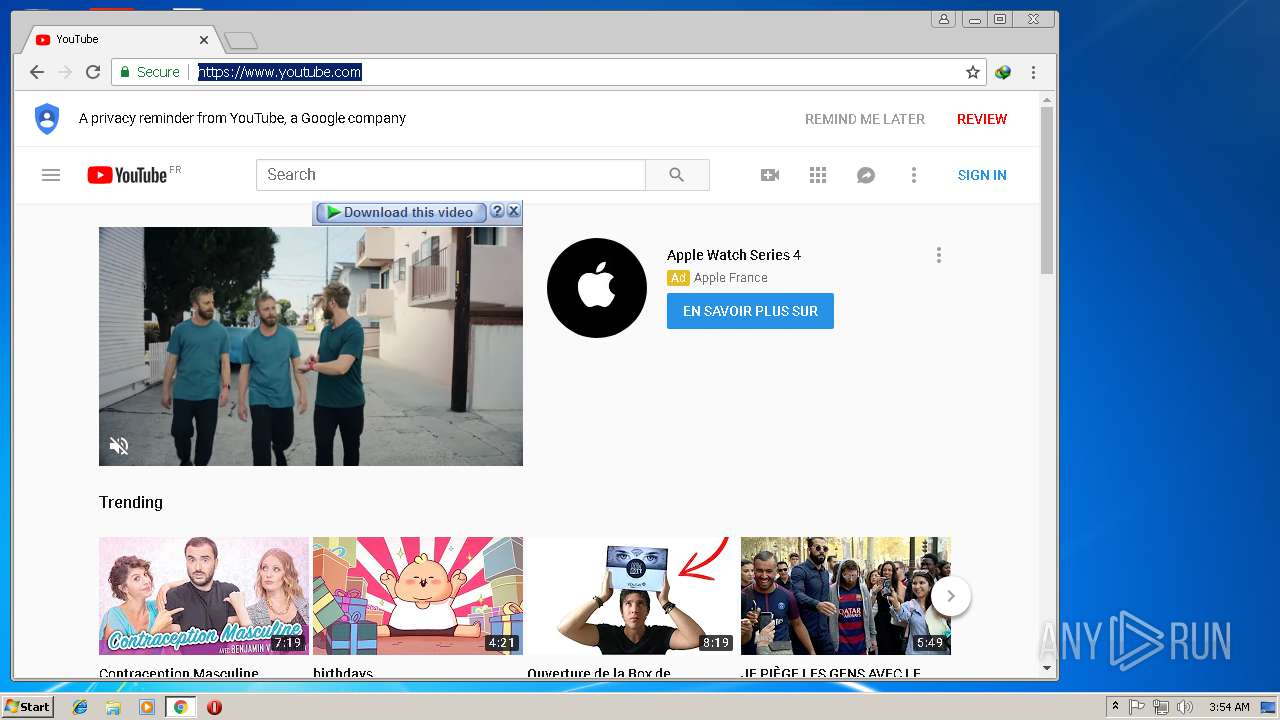The height and width of the screenshot is (720, 1280).
Task: Open Contraception Masculine video thumbnail
Action: pyautogui.click(x=204, y=596)
